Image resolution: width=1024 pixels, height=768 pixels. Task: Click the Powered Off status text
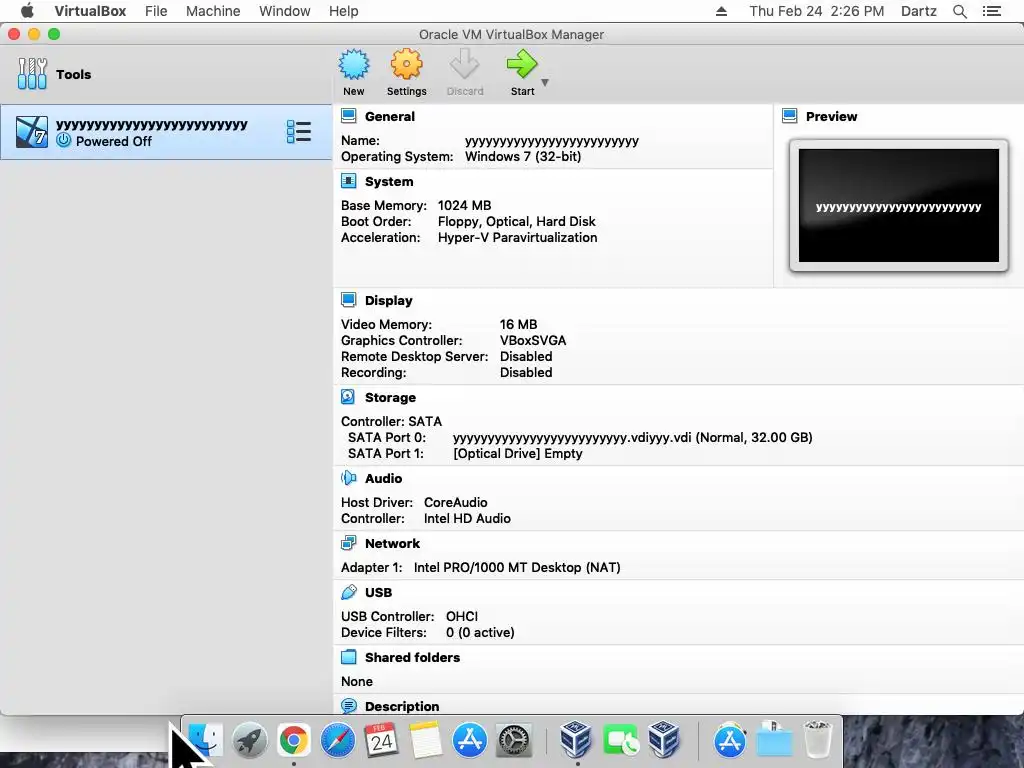pyautogui.click(x=114, y=141)
